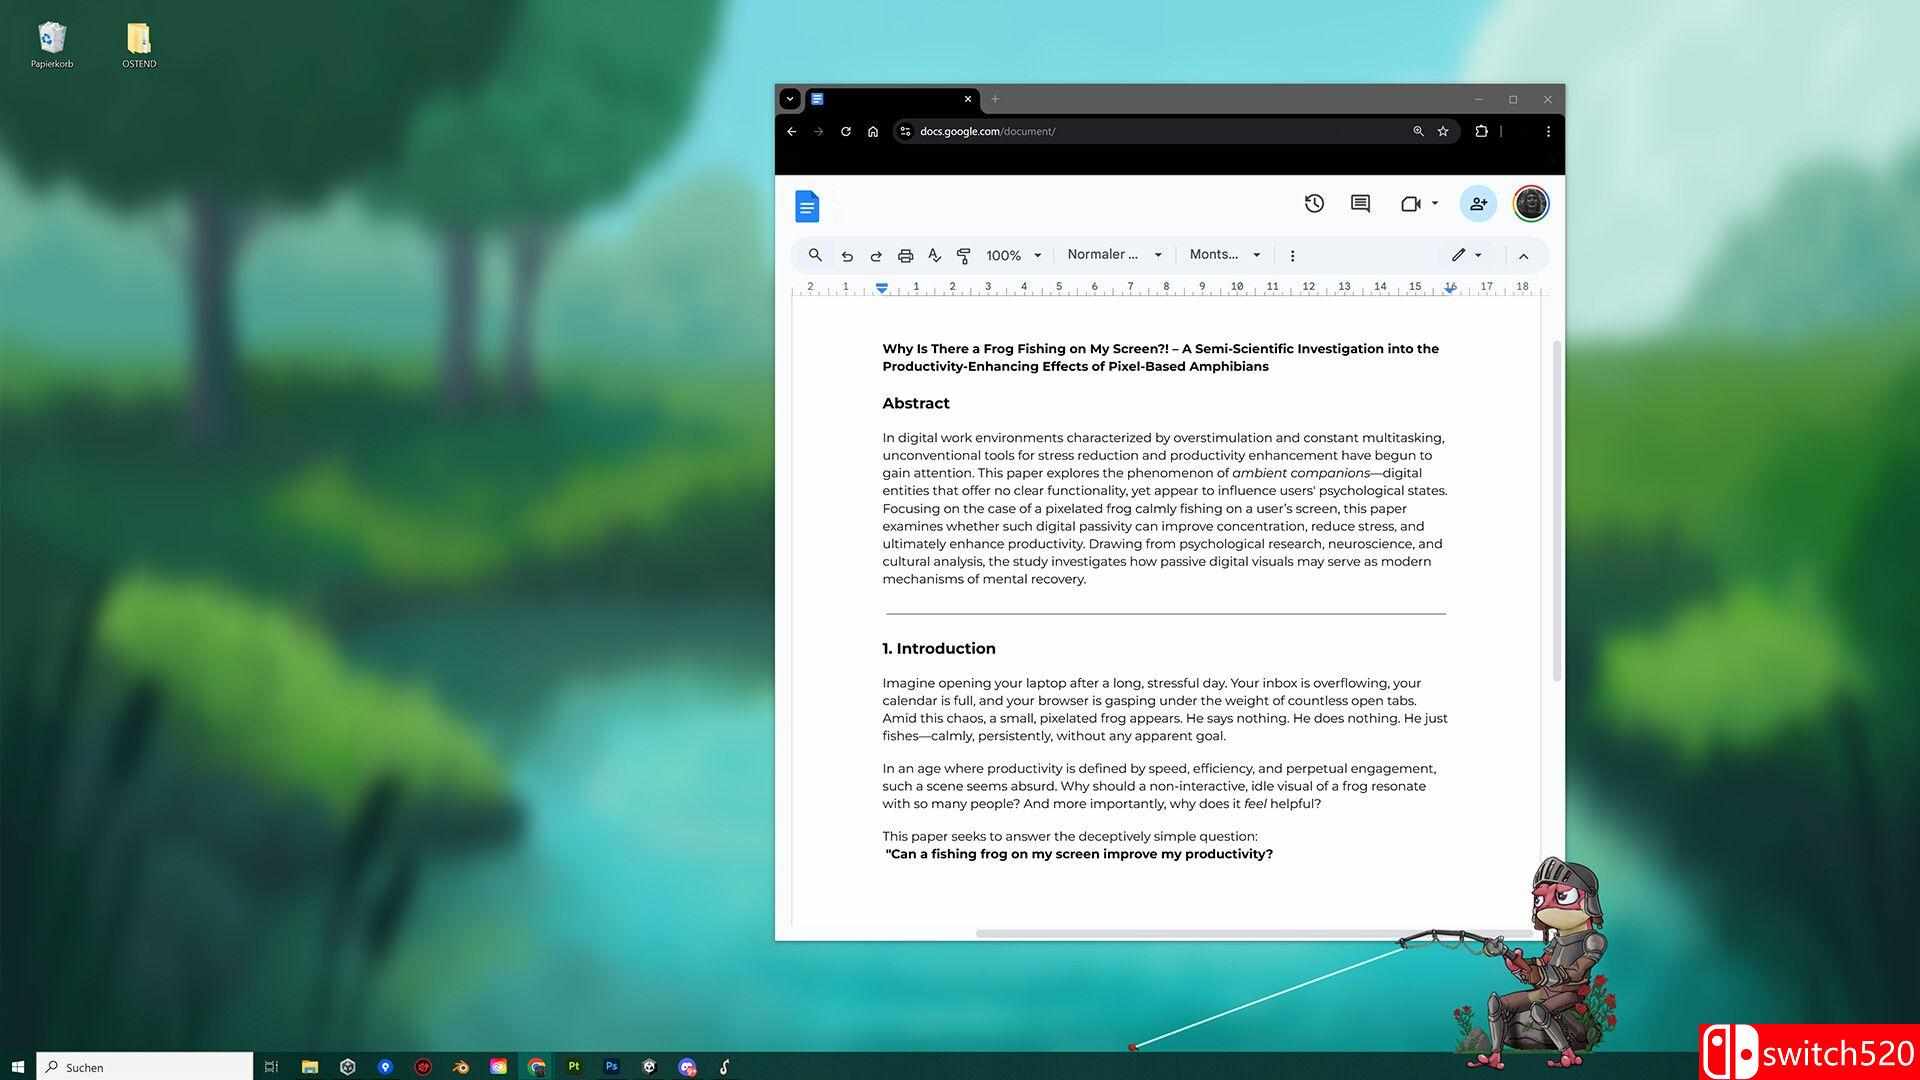
Task: Show the comments panel
Action: tap(1360, 204)
